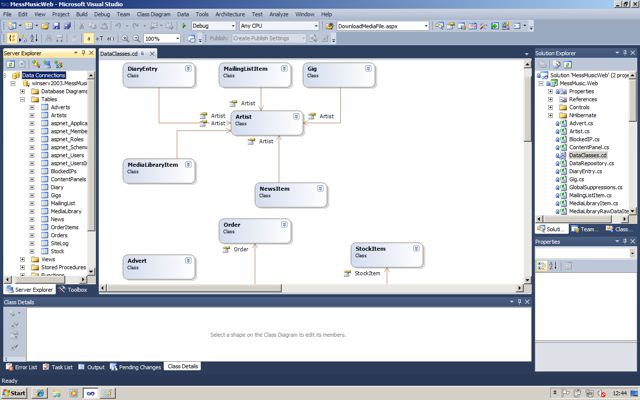Click the Find in Files icon beside DownloadMediaFile.aspx box

coord(329,26)
